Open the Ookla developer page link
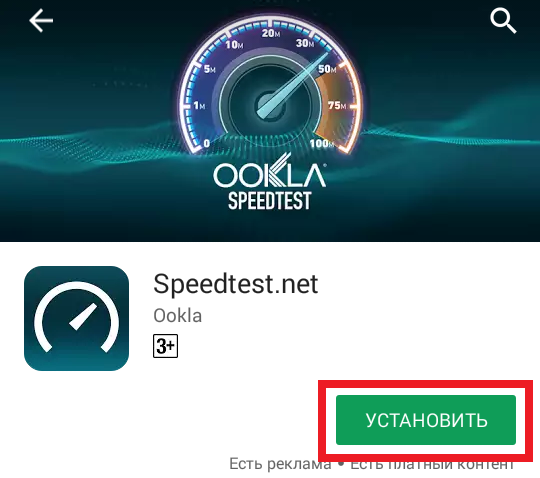 point(178,315)
